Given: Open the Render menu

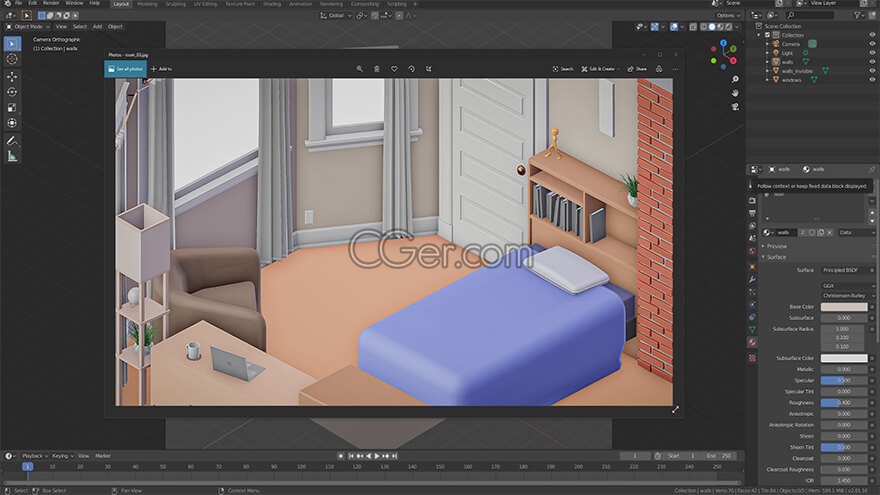Looking at the screenshot, I should click(x=51, y=3).
